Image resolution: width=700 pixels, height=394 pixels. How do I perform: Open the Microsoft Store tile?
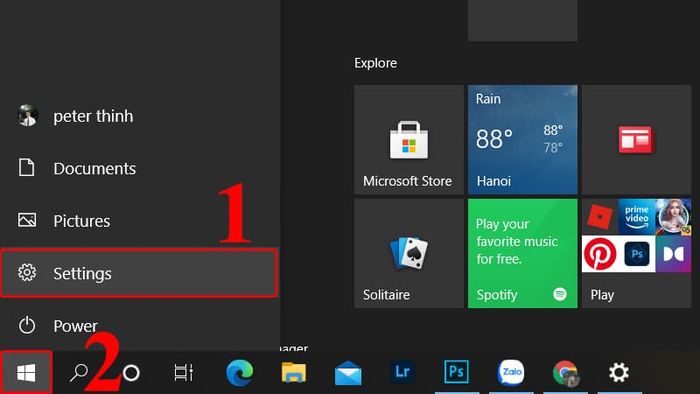[x=409, y=140]
